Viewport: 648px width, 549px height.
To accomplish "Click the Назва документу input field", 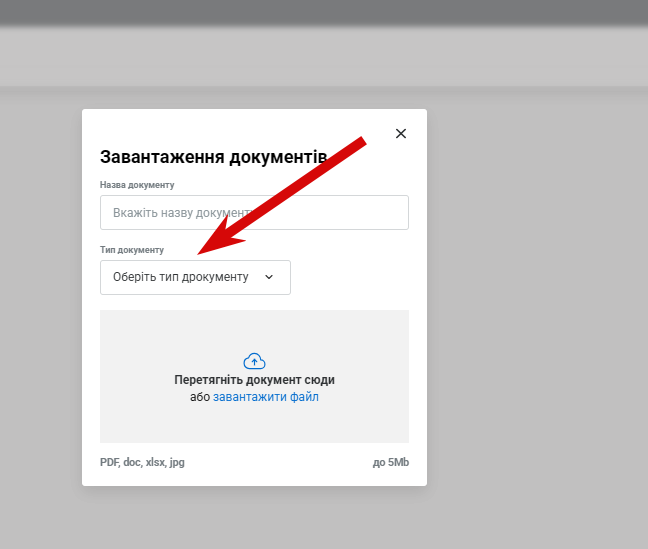I will 254,212.
